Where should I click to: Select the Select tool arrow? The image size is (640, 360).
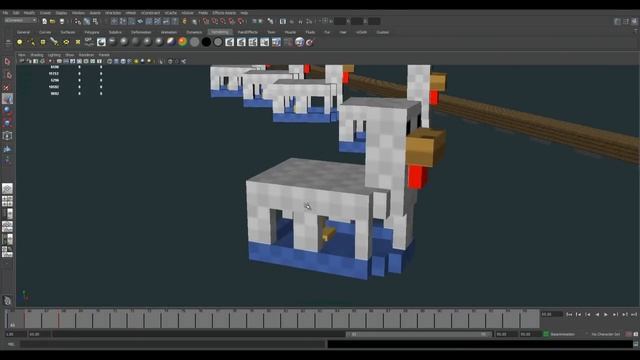[x=7, y=62]
